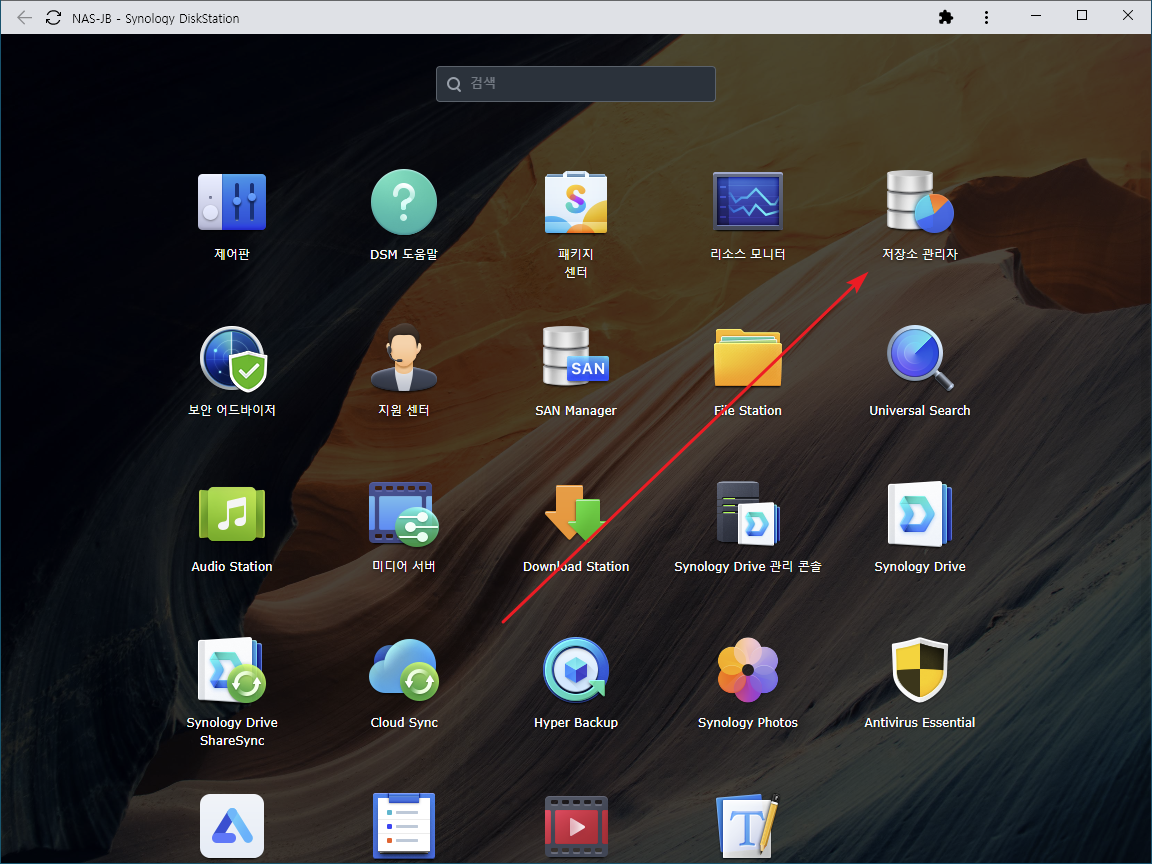Launch Synology Photos
Viewport: 1152px width, 864px height.
coord(747,669)
